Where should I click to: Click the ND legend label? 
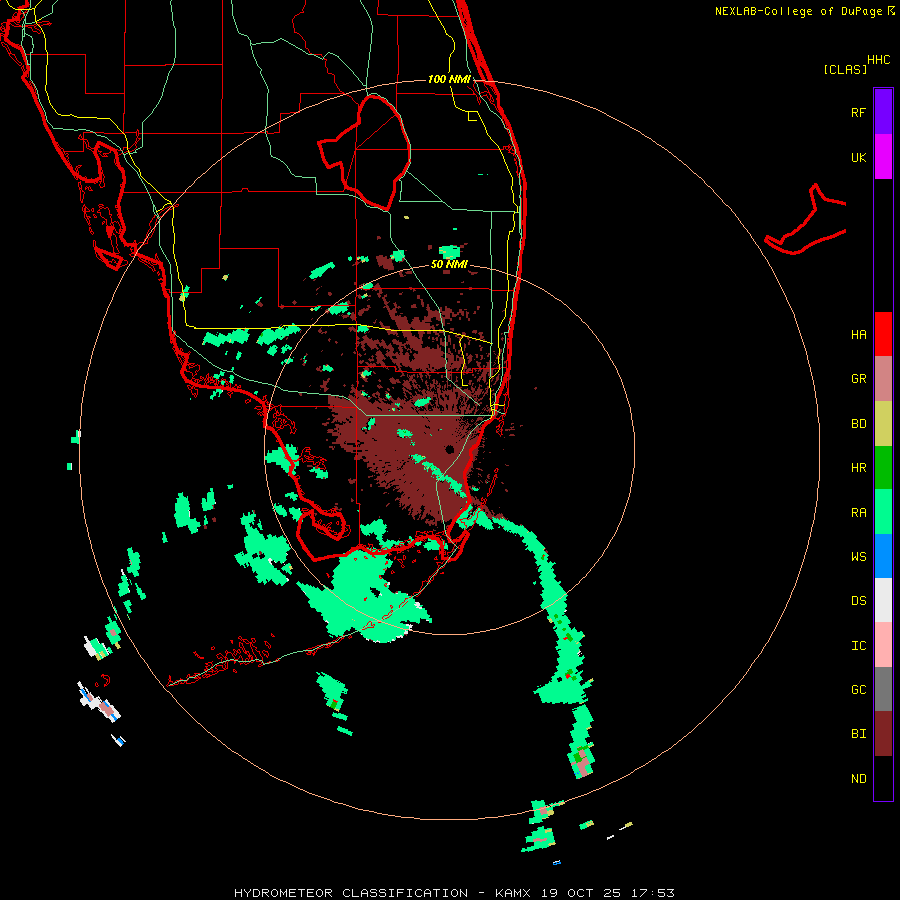[858, 779]
